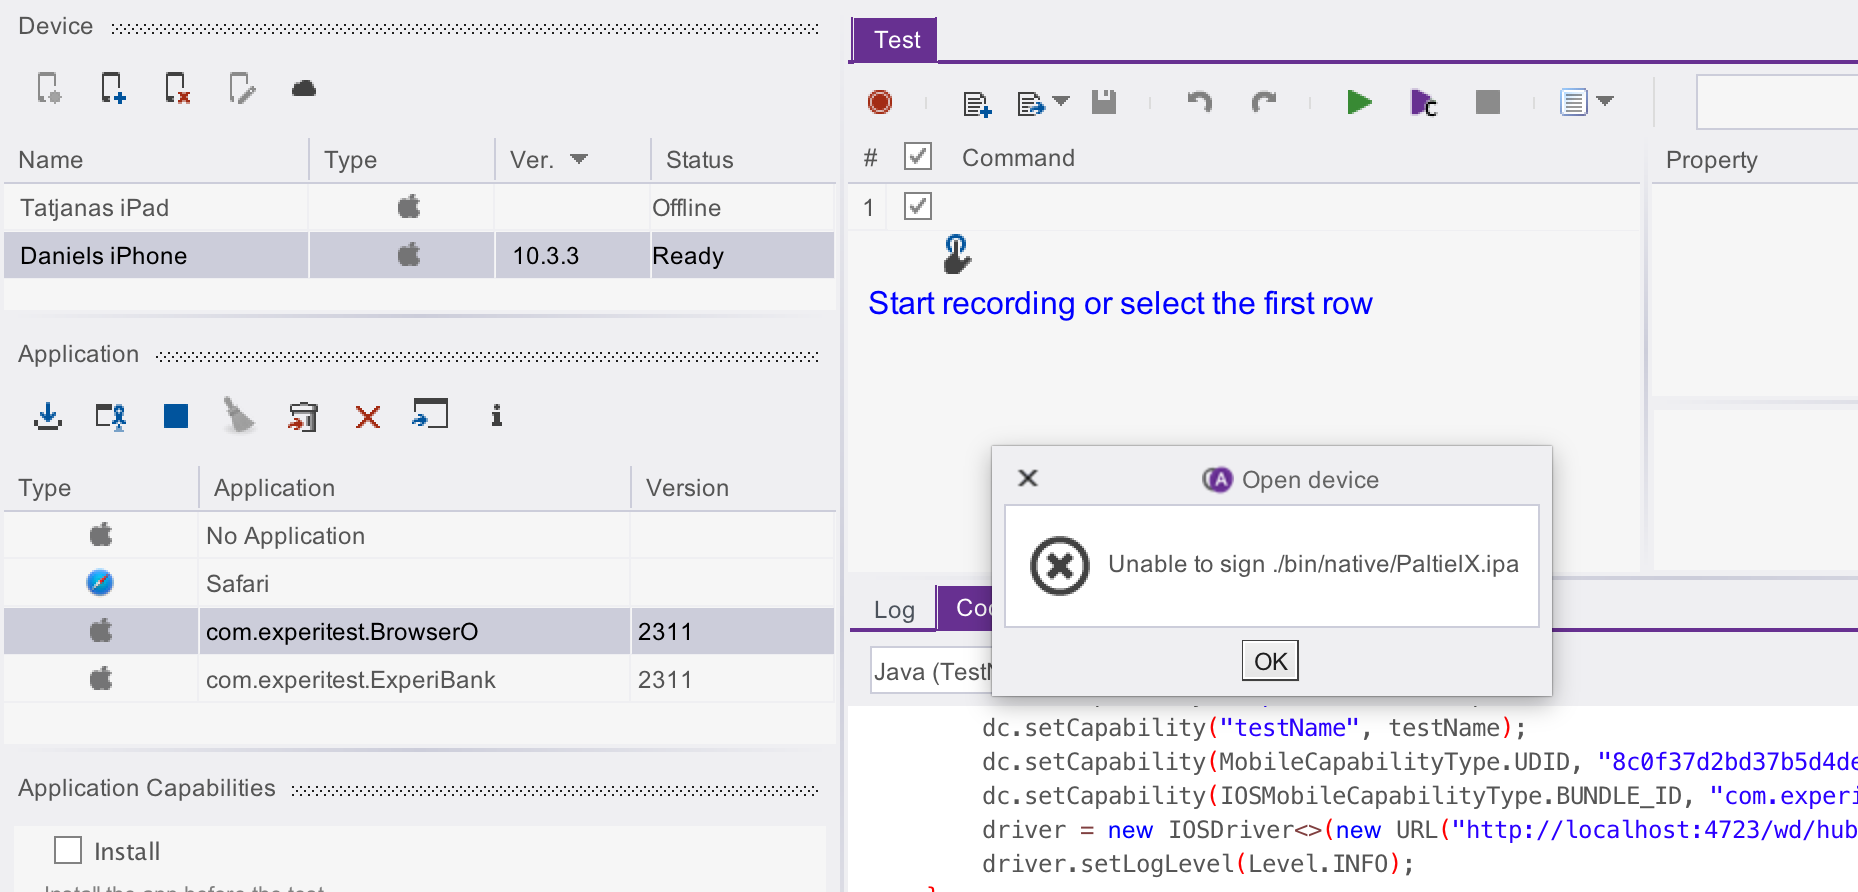Toggle the checkbox in command row 1
The height and width of the screenshot is (892, 1858).
coord(917,206)
